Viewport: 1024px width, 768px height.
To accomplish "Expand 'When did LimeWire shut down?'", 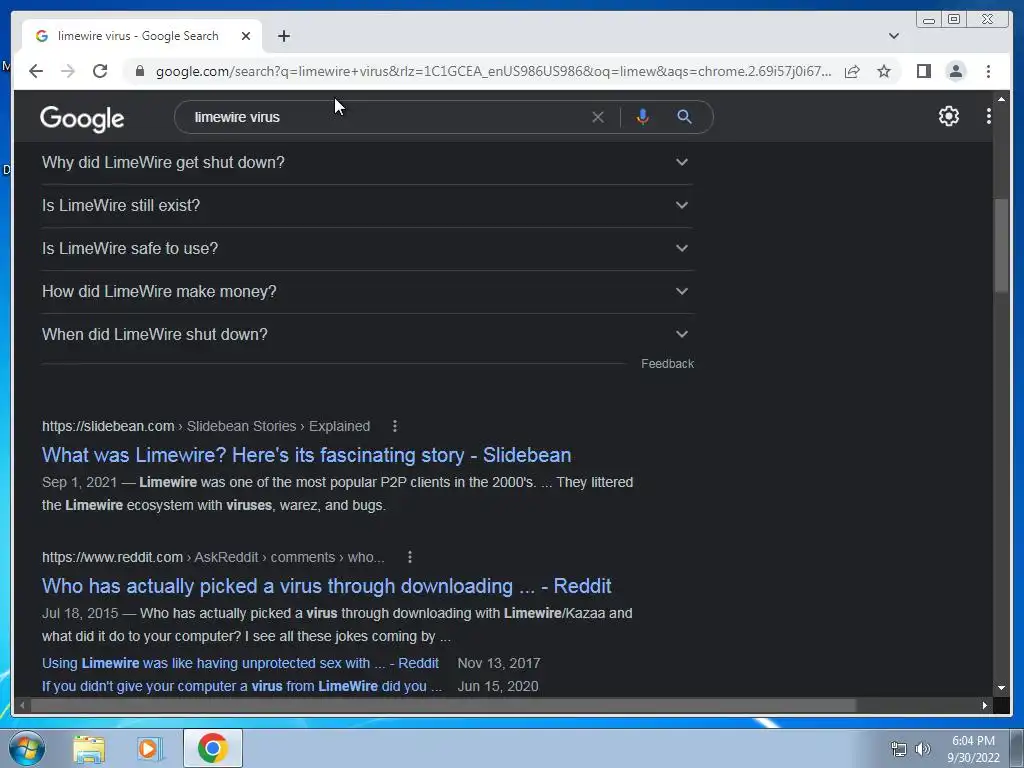I will click(x=367, y=335).
